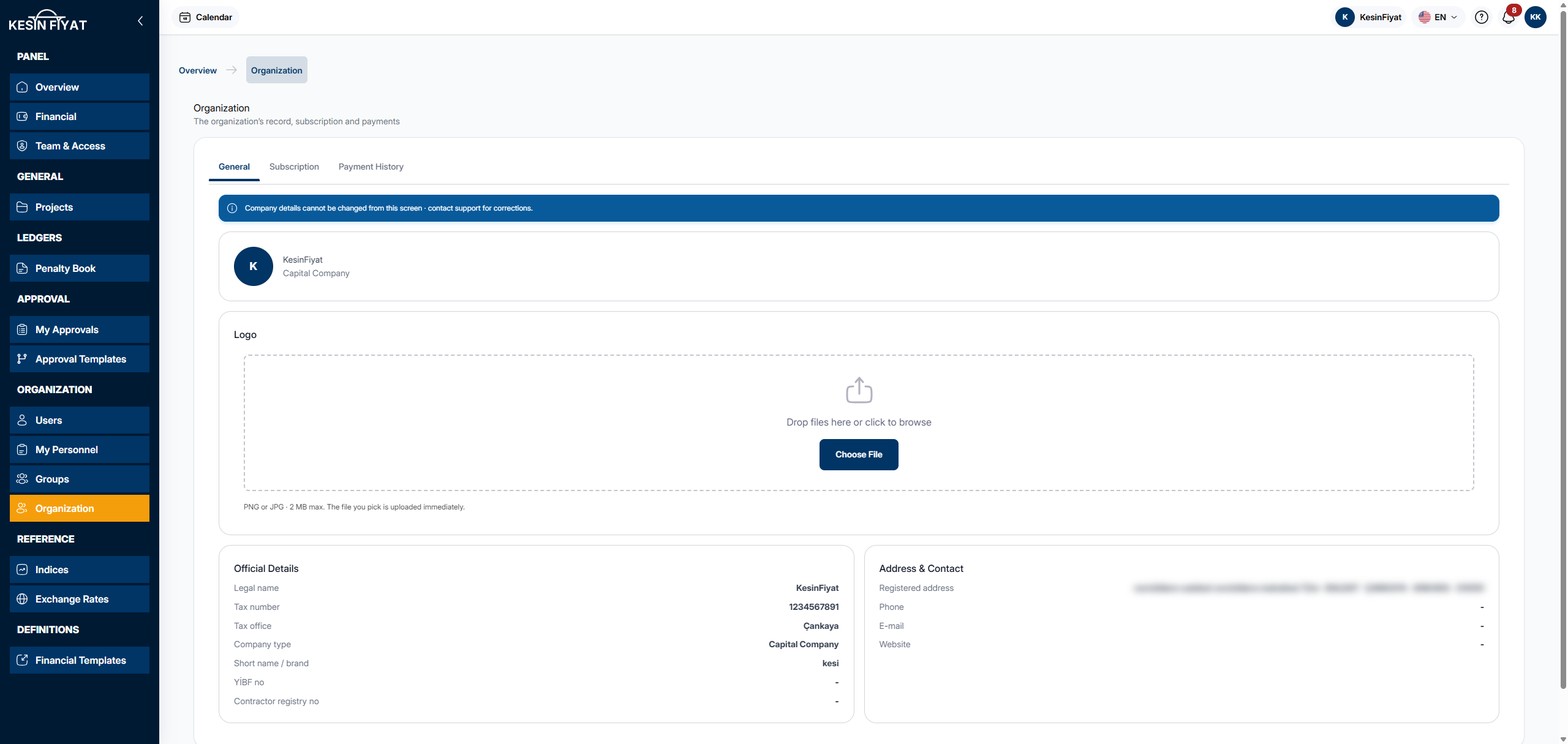Click the short name value kesi
1568x744 pixels.
[x=831, y=663]
